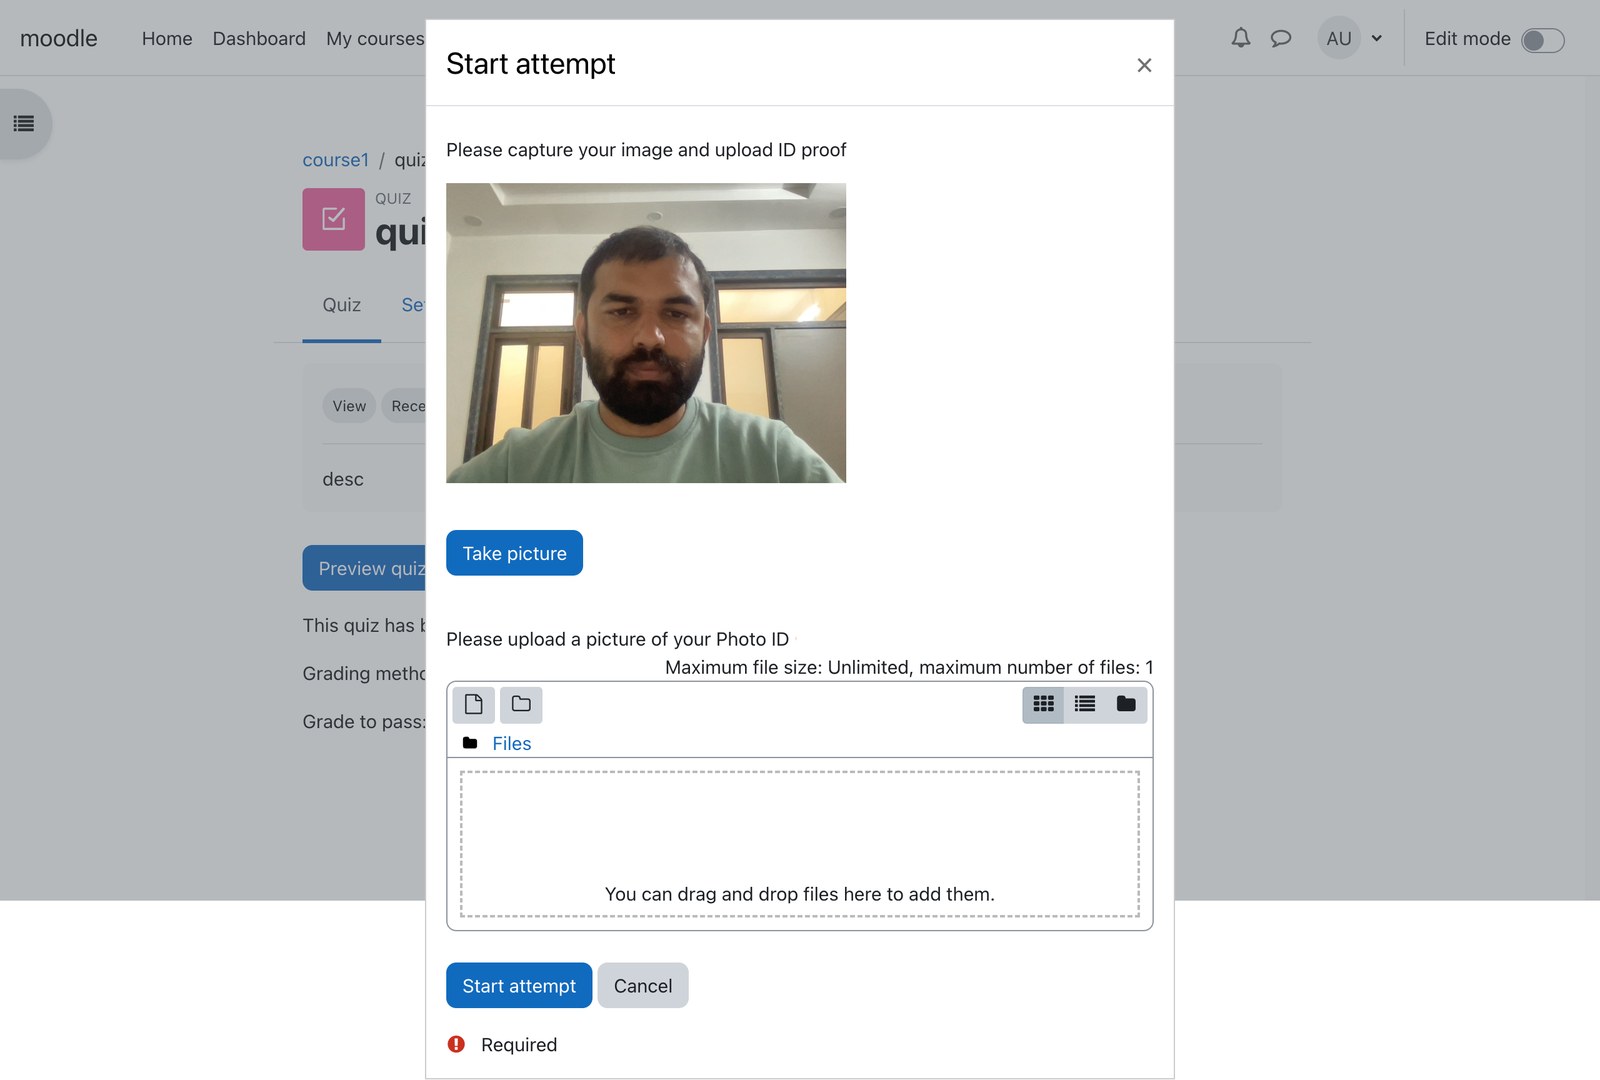Click the AU user avatar

1339,38
